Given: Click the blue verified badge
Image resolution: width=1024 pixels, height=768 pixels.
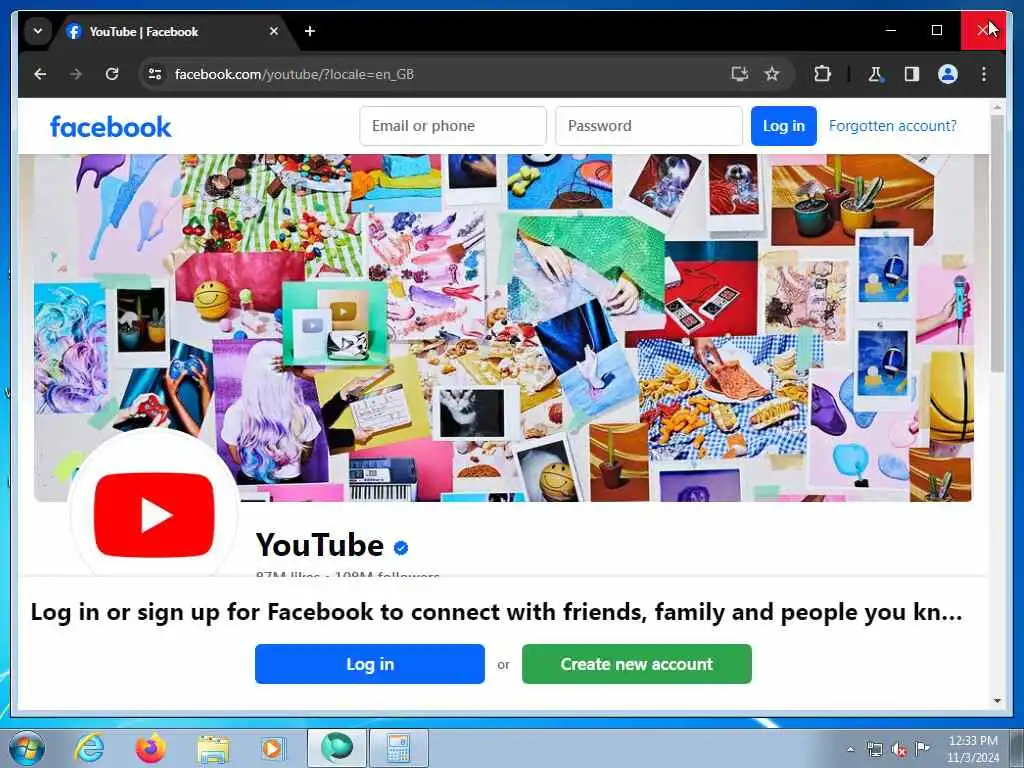Looking at the screenshot, I should [x=401, y=547].
